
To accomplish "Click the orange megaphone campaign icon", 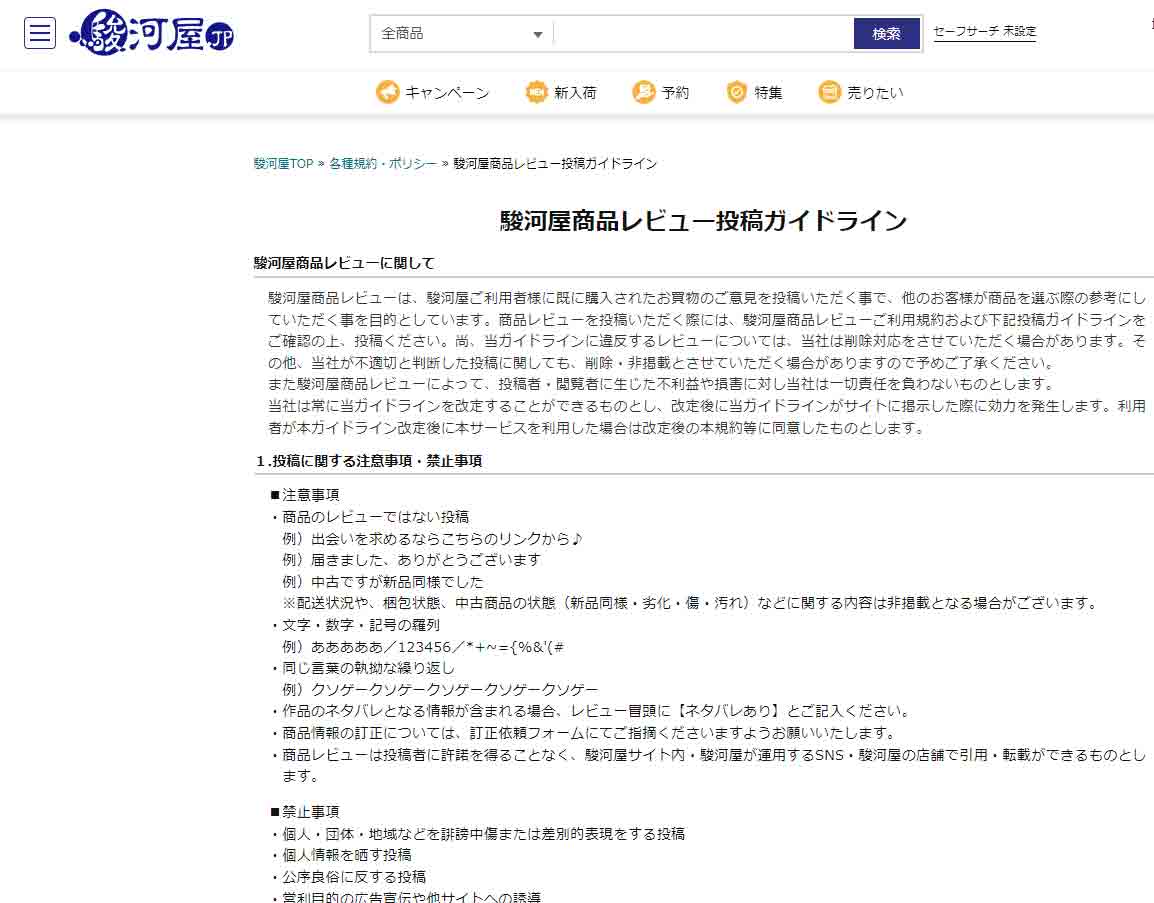I will pos(387,92).
